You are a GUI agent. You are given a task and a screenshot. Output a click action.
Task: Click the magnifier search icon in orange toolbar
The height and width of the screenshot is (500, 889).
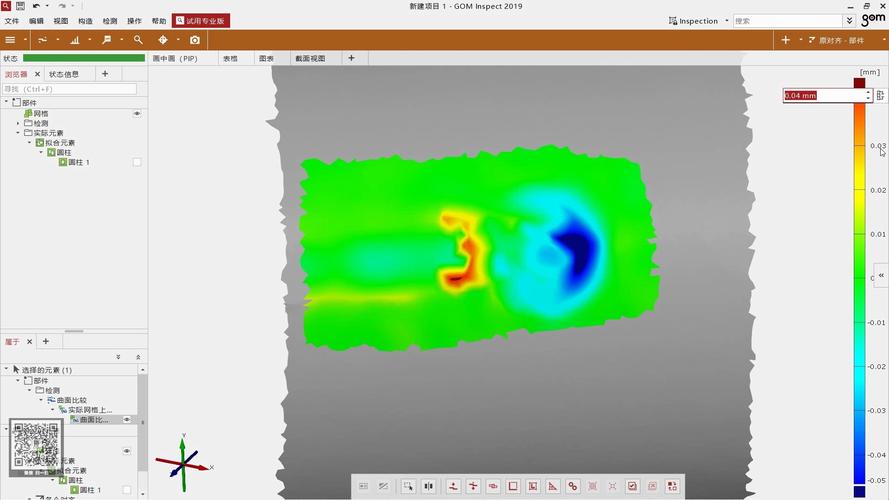tap(138, 40)
